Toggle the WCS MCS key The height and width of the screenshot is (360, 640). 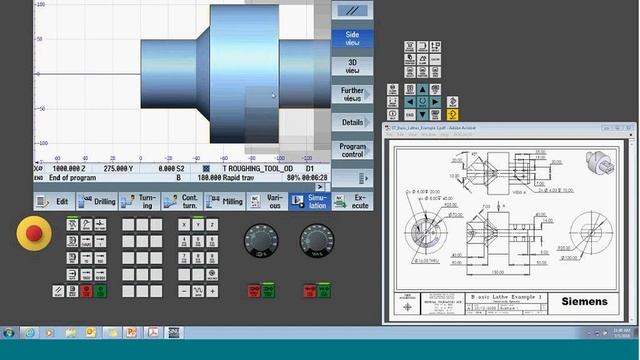tap(212, 274)
